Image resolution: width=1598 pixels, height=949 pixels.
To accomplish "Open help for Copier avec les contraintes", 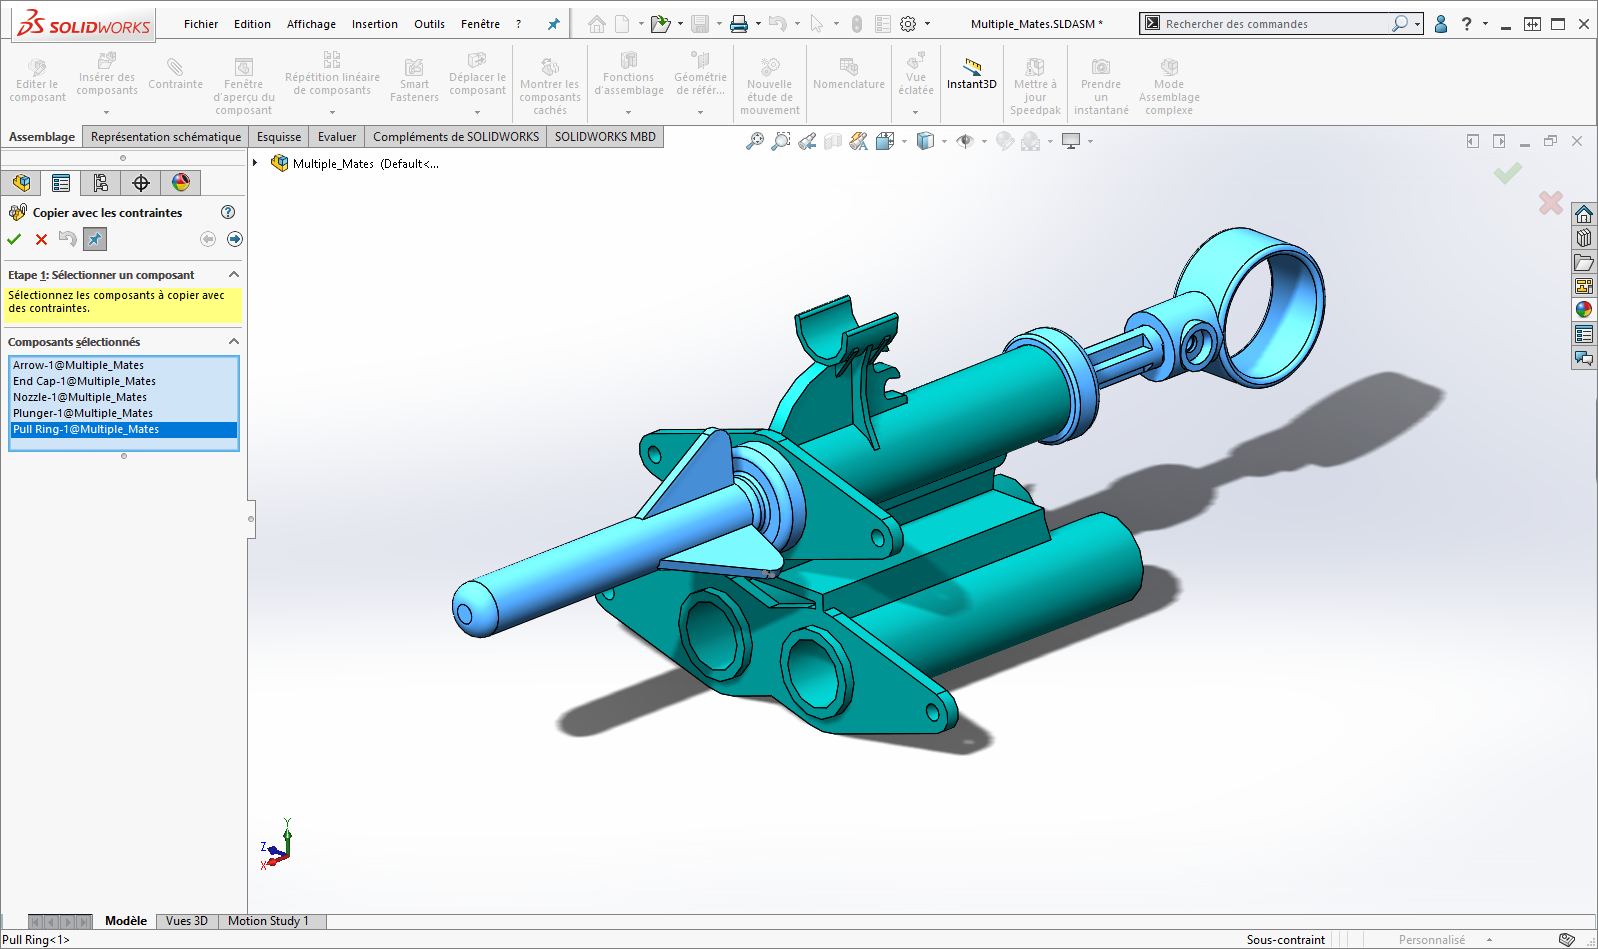I will pyautogui.click(x=228, y=212).
